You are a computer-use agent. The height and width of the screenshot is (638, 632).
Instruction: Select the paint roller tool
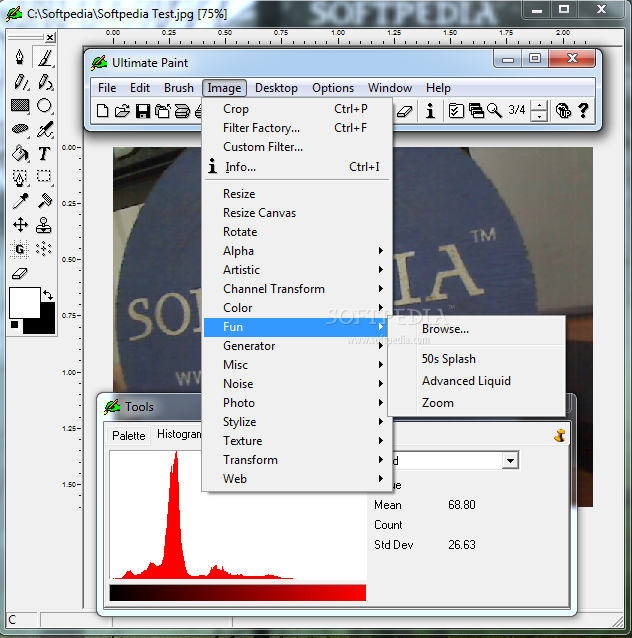tap(44, 201)
